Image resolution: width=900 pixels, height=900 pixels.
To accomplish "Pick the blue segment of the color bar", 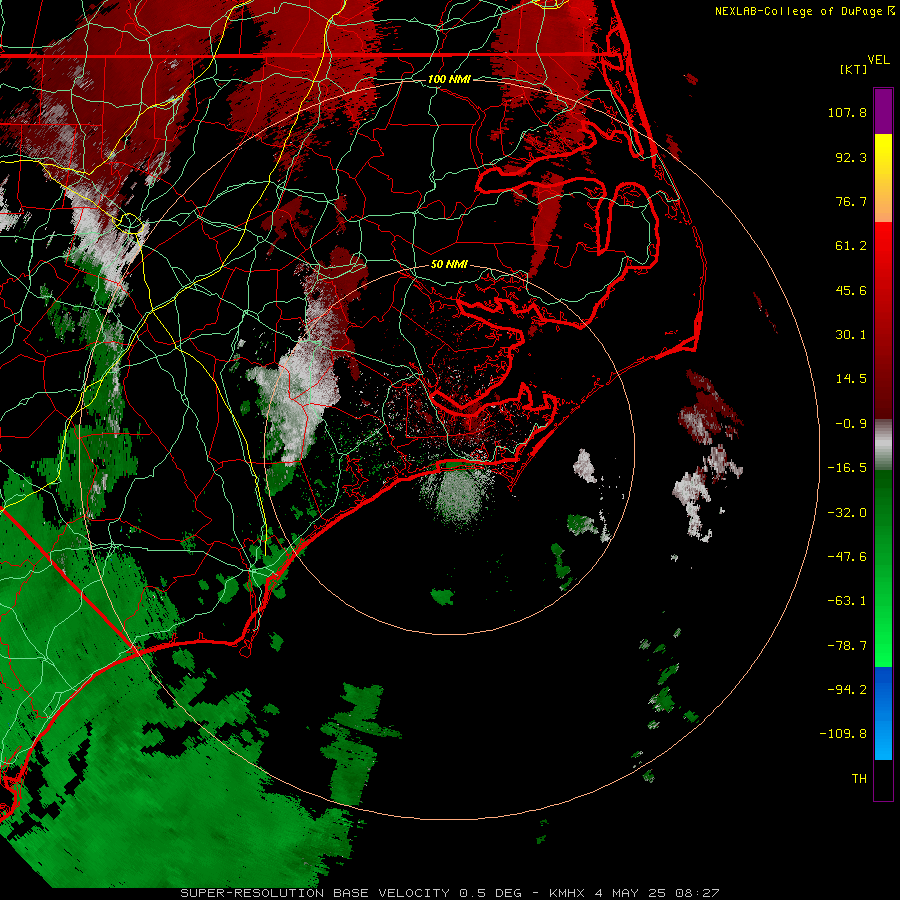I will click(x=883, y=713).
